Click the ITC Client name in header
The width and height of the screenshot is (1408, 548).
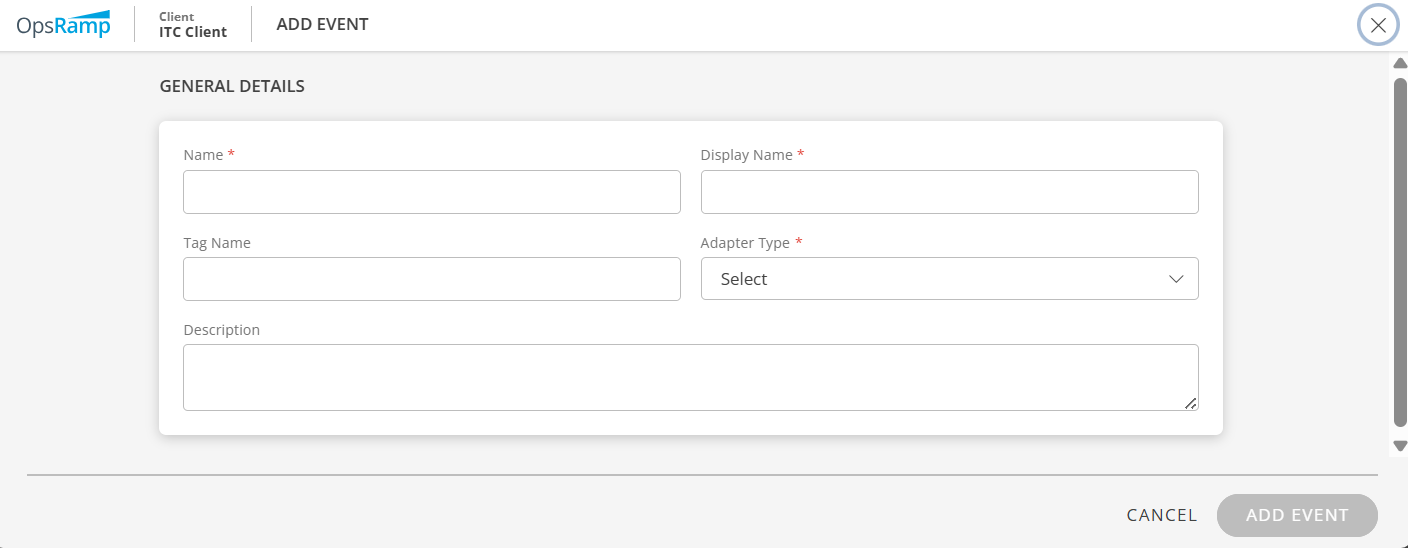[x=193, y=32]
